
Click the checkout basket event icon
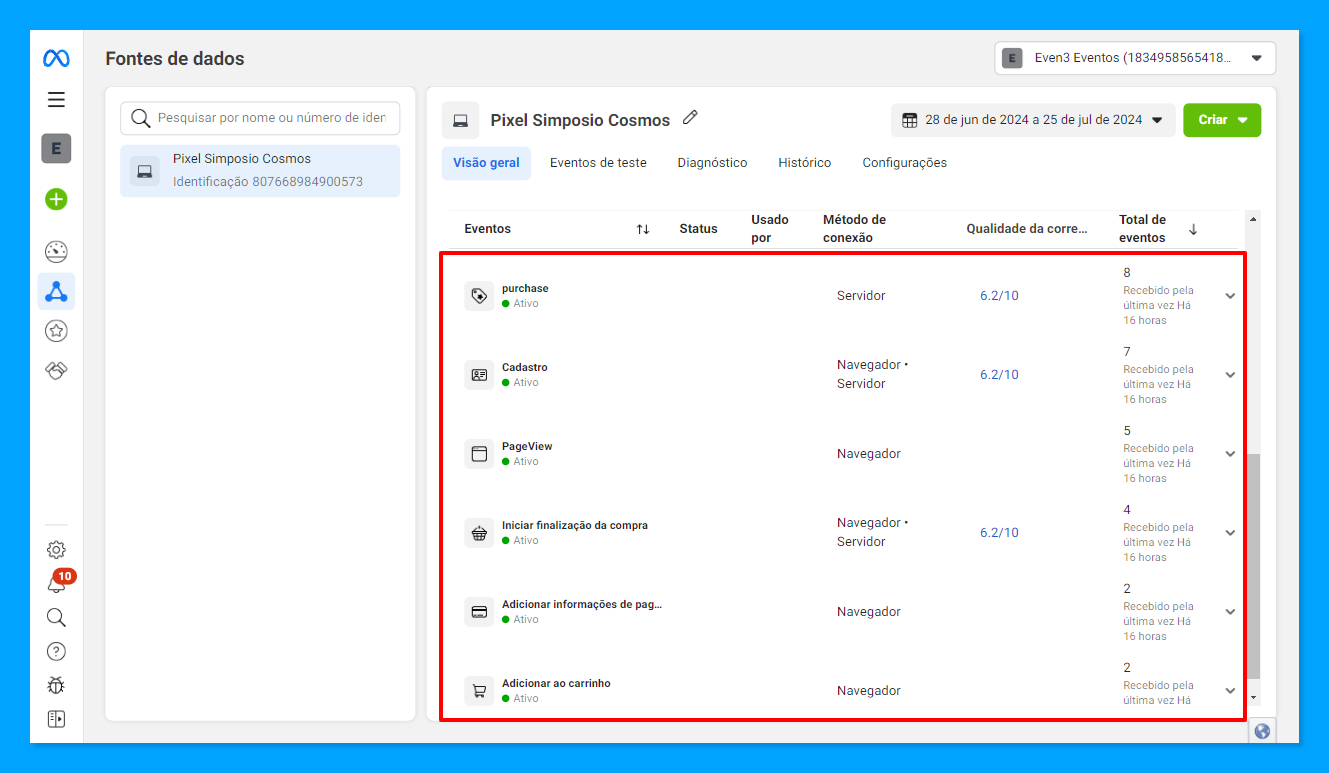[479, 533]
